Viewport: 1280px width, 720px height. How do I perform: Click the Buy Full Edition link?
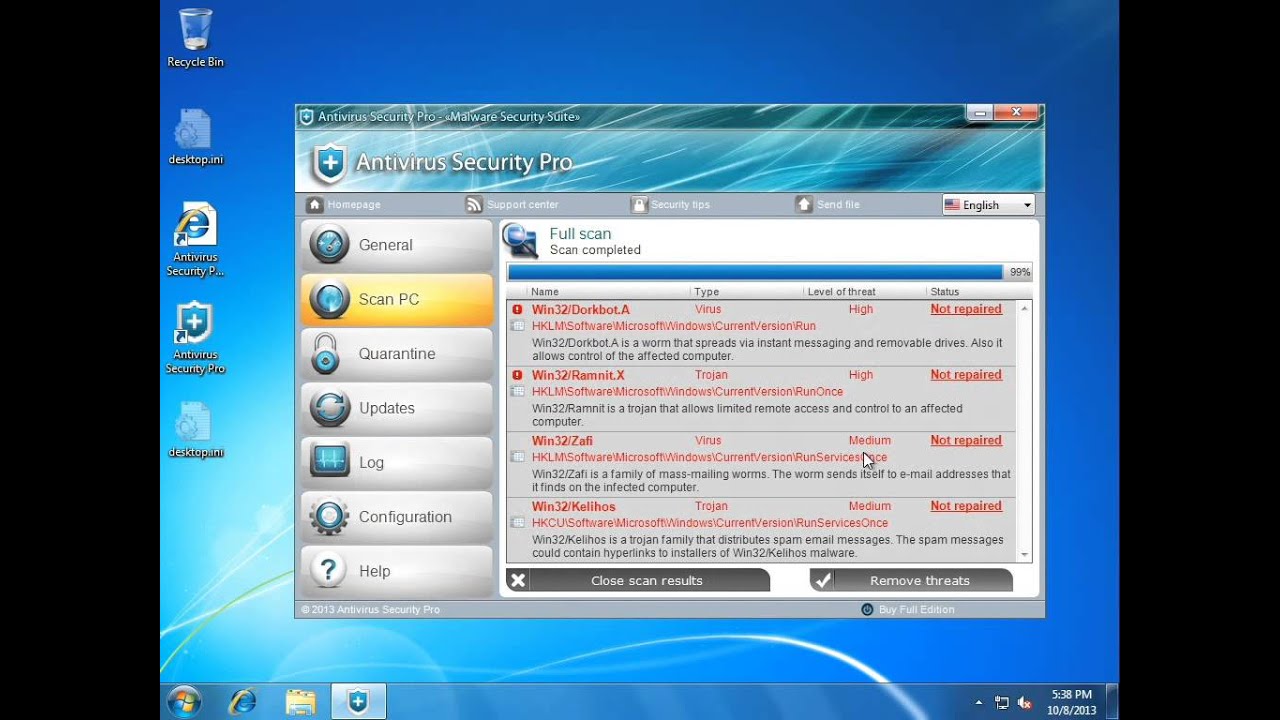tap(916, 609)
